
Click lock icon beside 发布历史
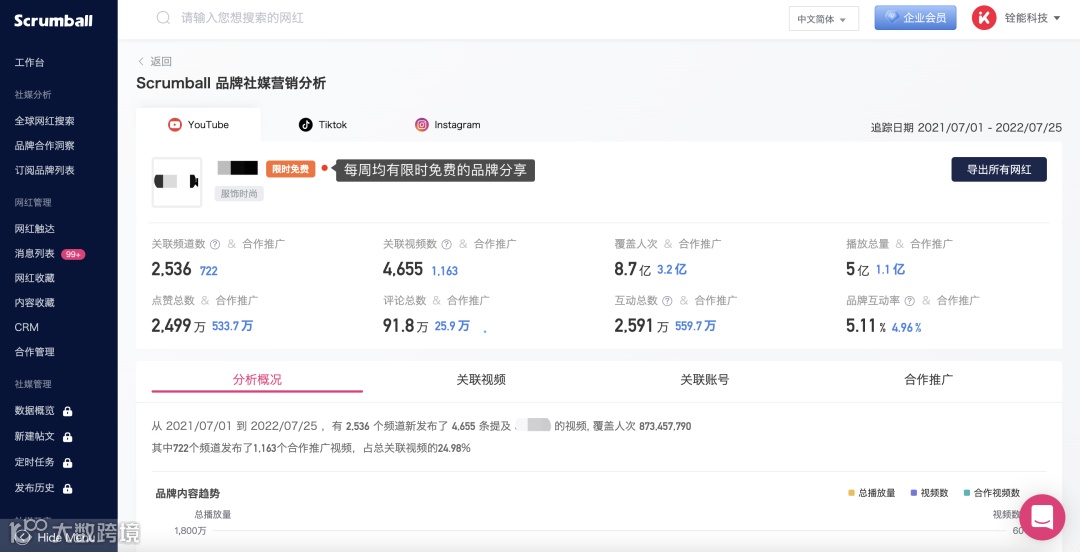click(68, 489)
